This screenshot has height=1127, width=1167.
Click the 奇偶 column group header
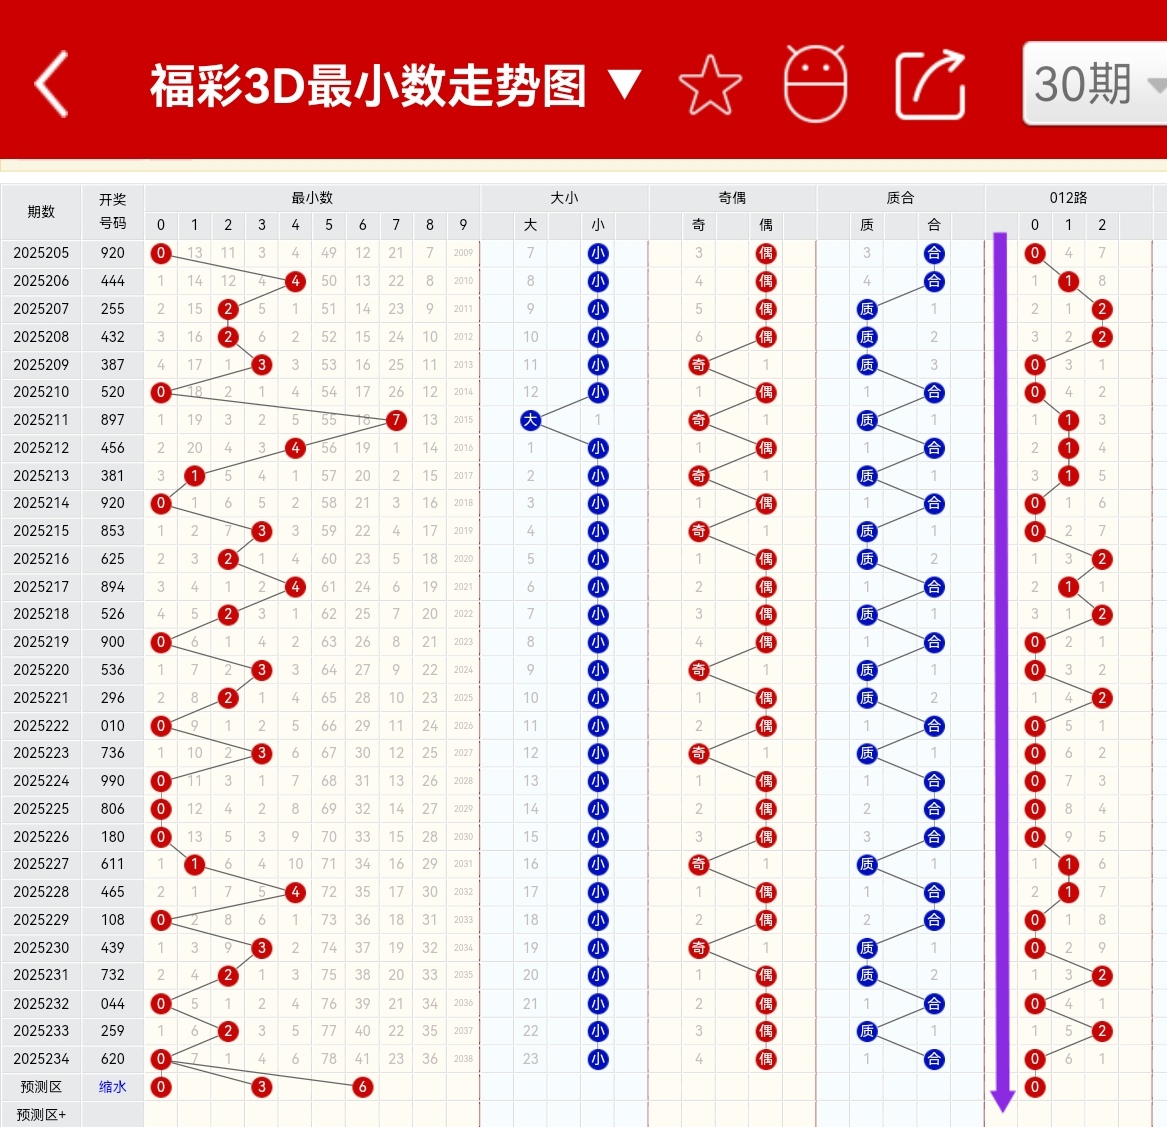coord(732,198)
